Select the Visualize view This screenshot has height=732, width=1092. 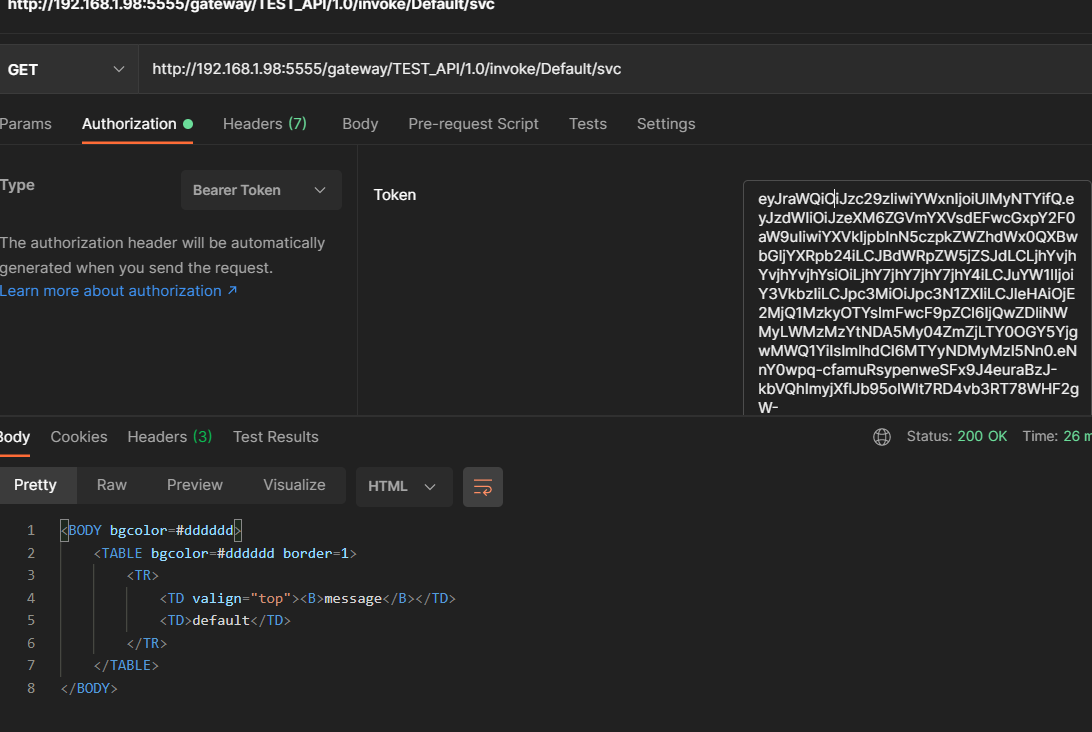[294, 485]
